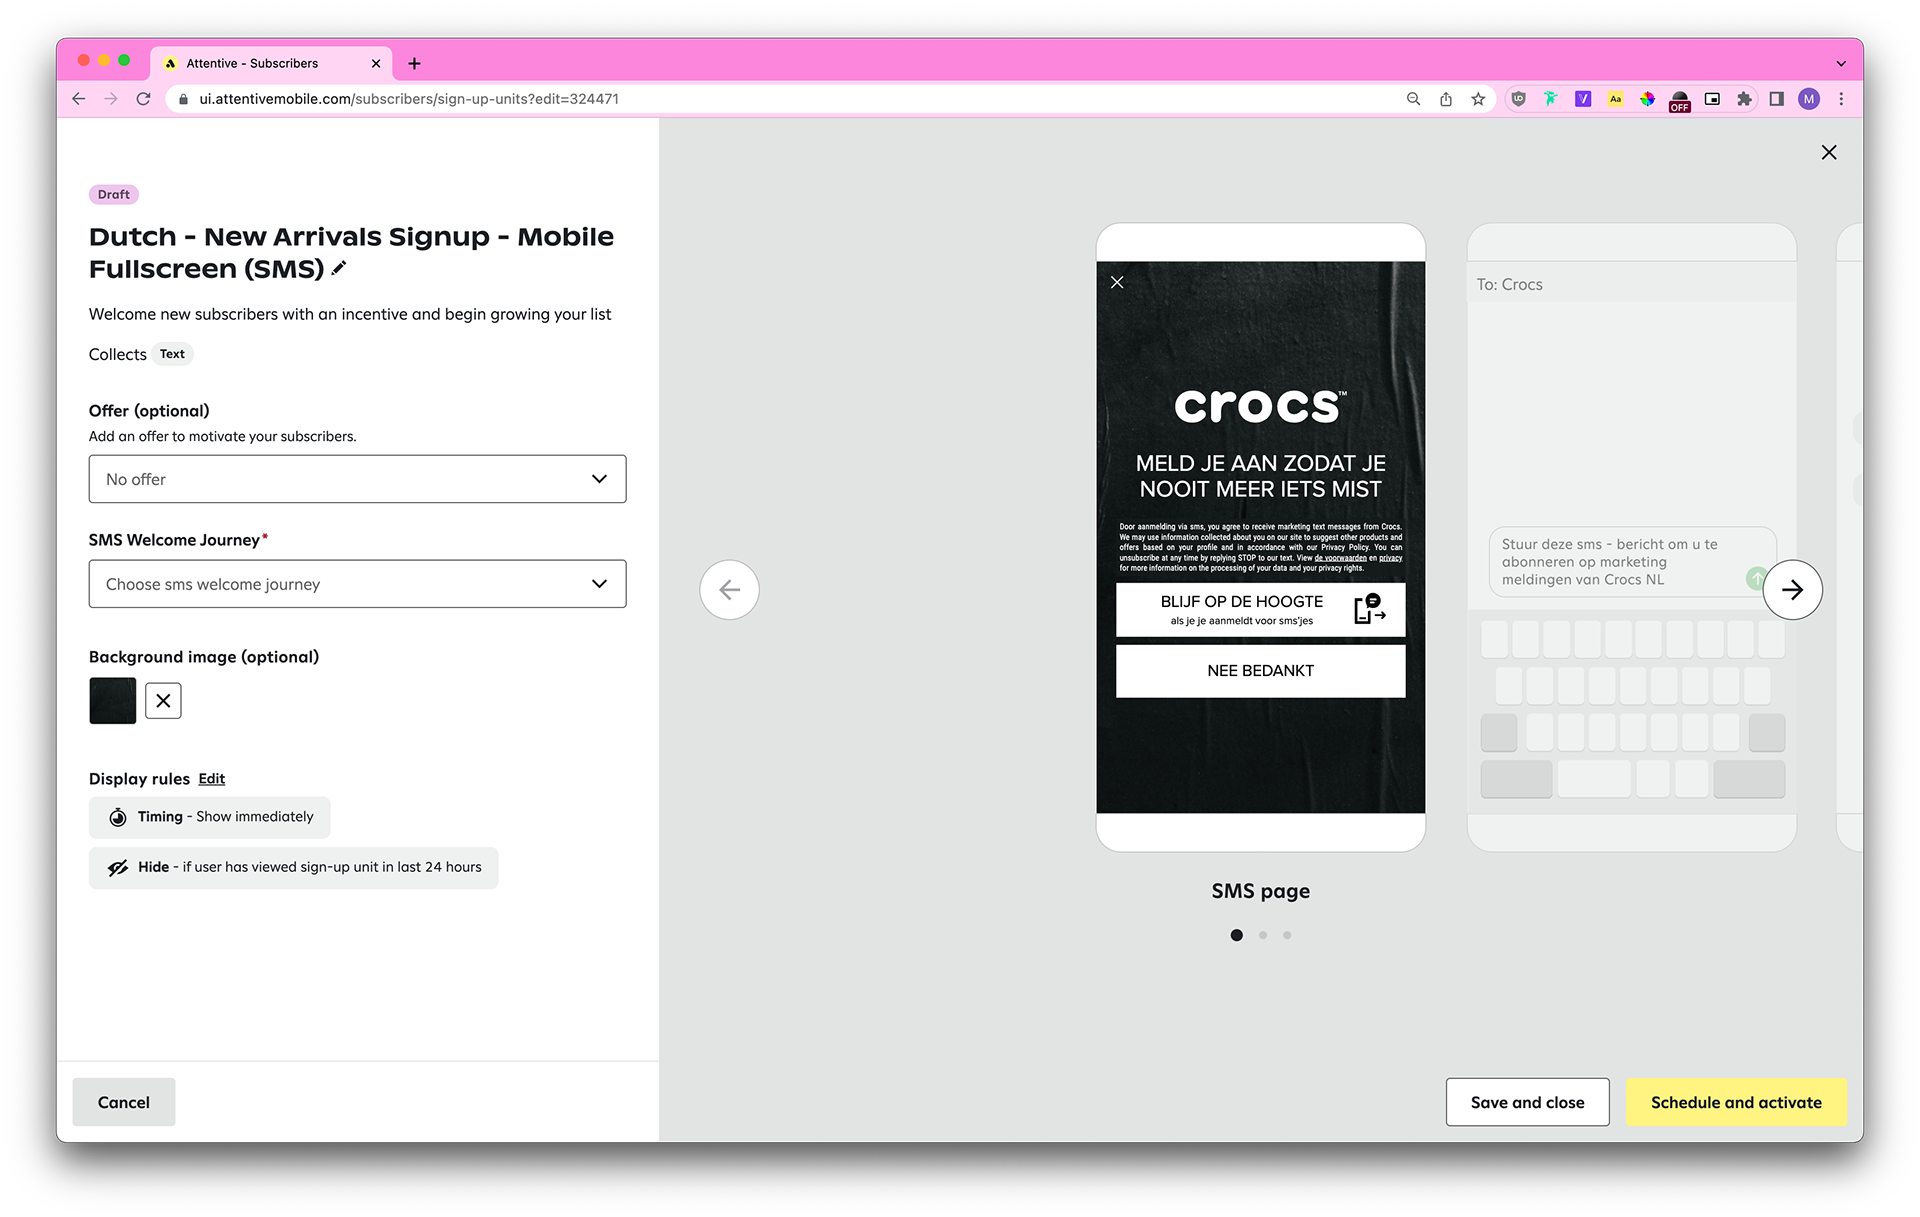Image resolution: width=1920 pixels, height=1217 pixels.
Task: Click Schedule and activate
Action: pos(1736,1102)
